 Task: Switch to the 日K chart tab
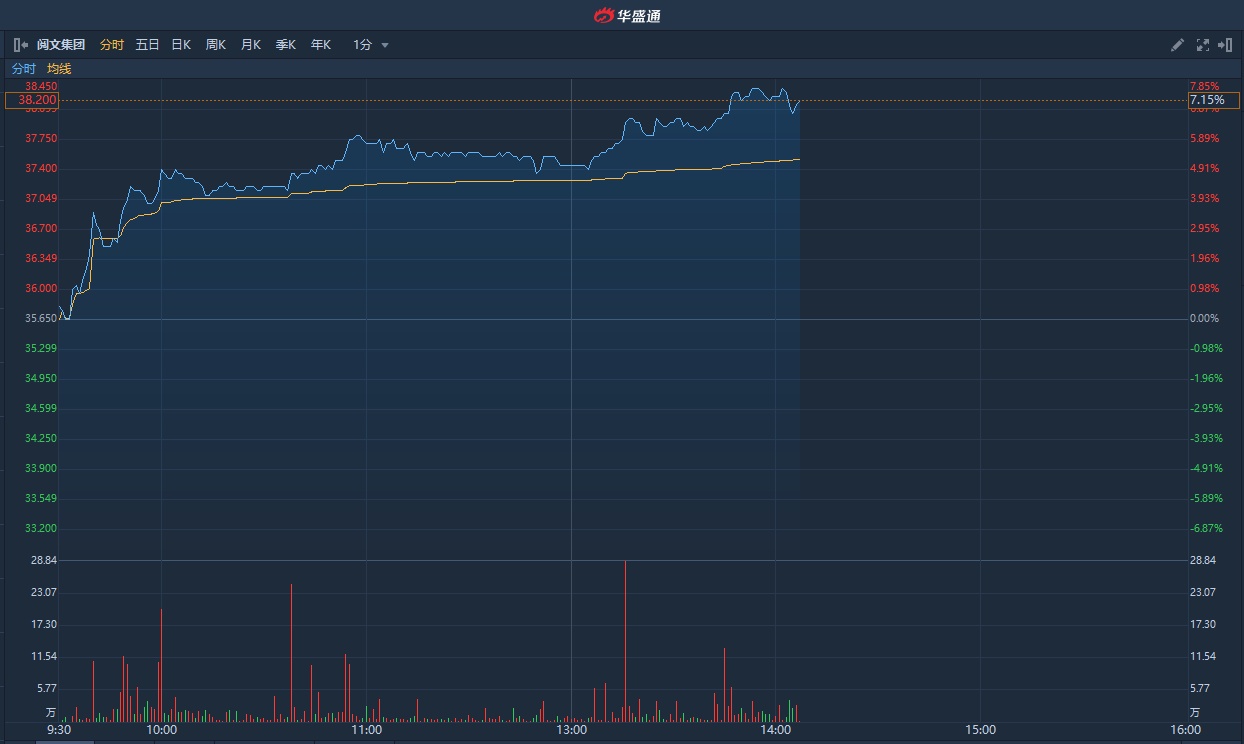[181, 45]
